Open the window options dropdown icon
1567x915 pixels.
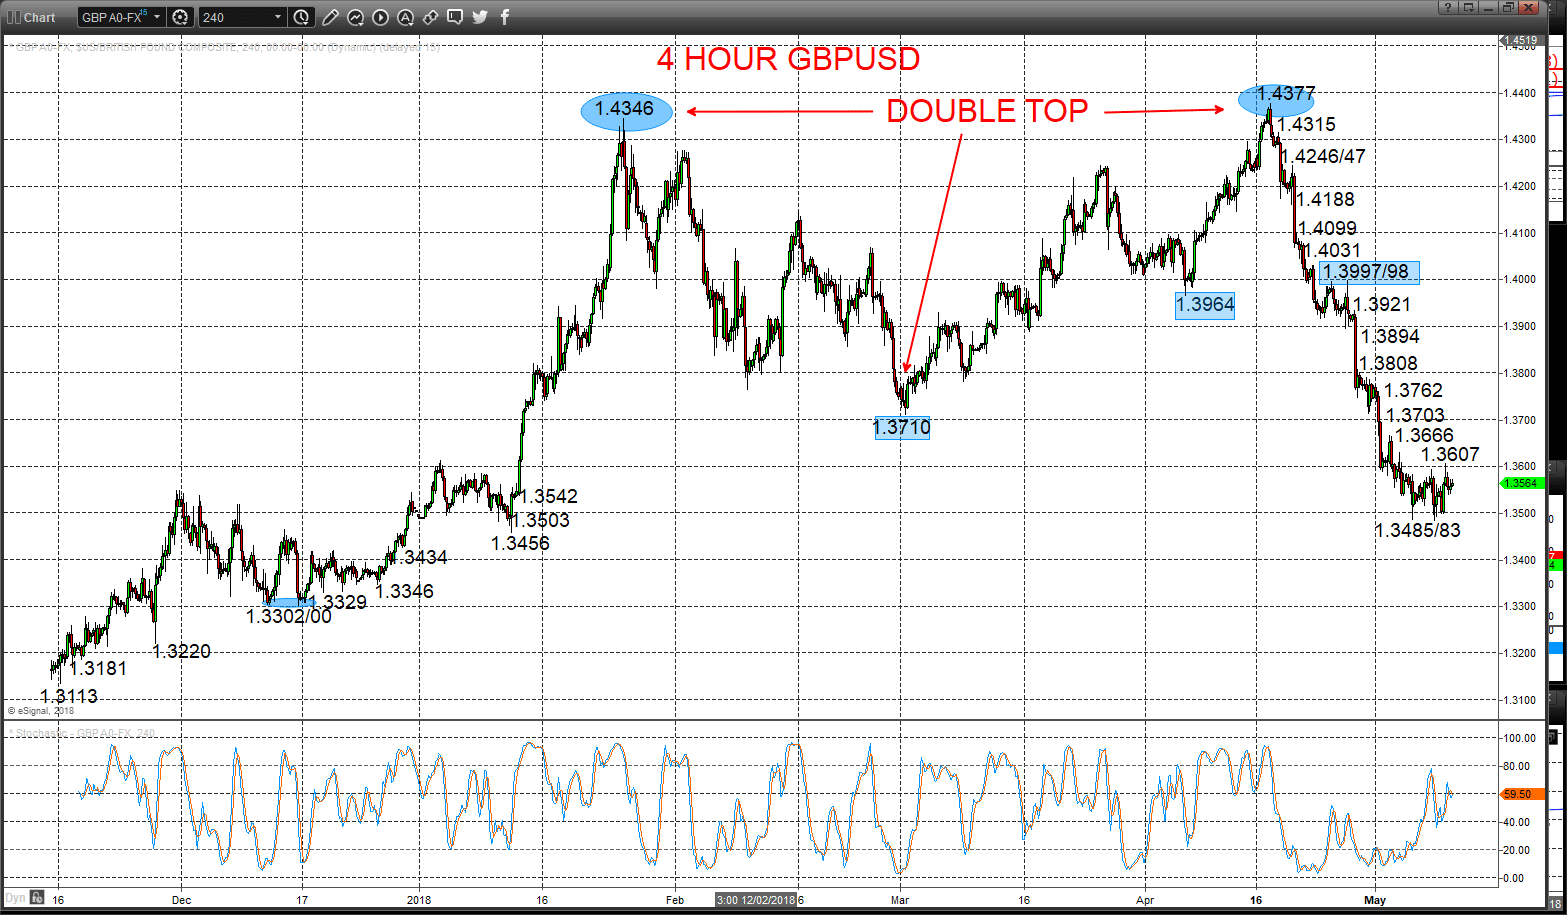coord(1468,8)
